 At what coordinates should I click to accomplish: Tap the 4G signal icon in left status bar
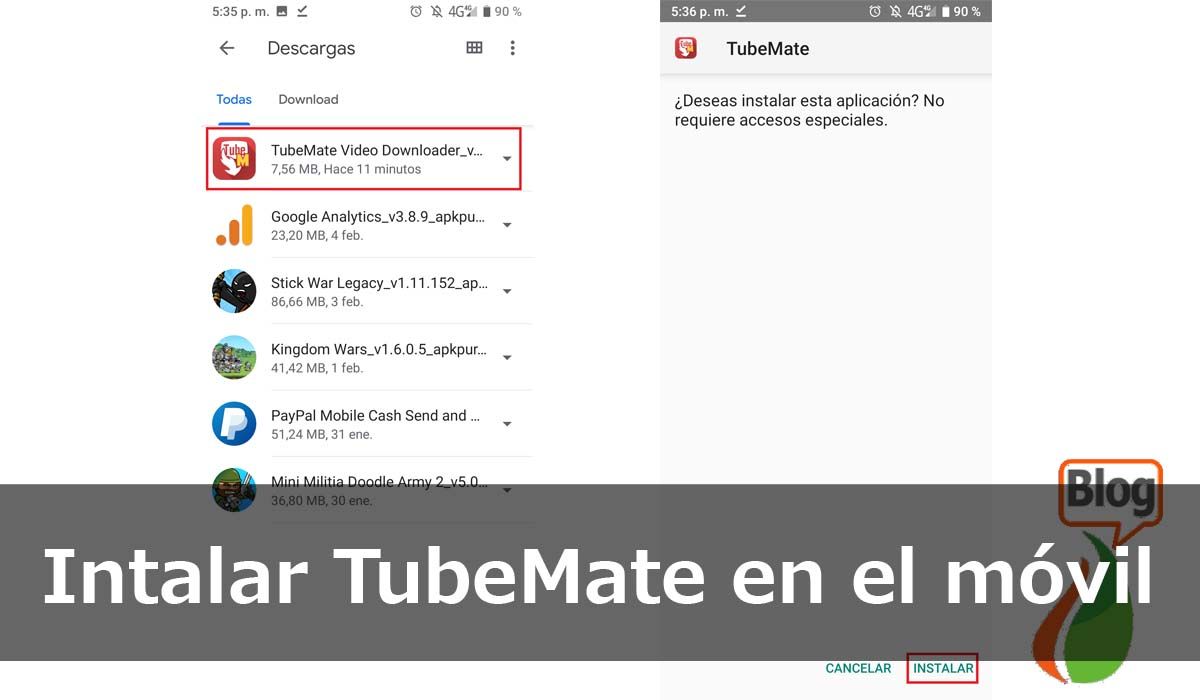click(x=462, y=12)
